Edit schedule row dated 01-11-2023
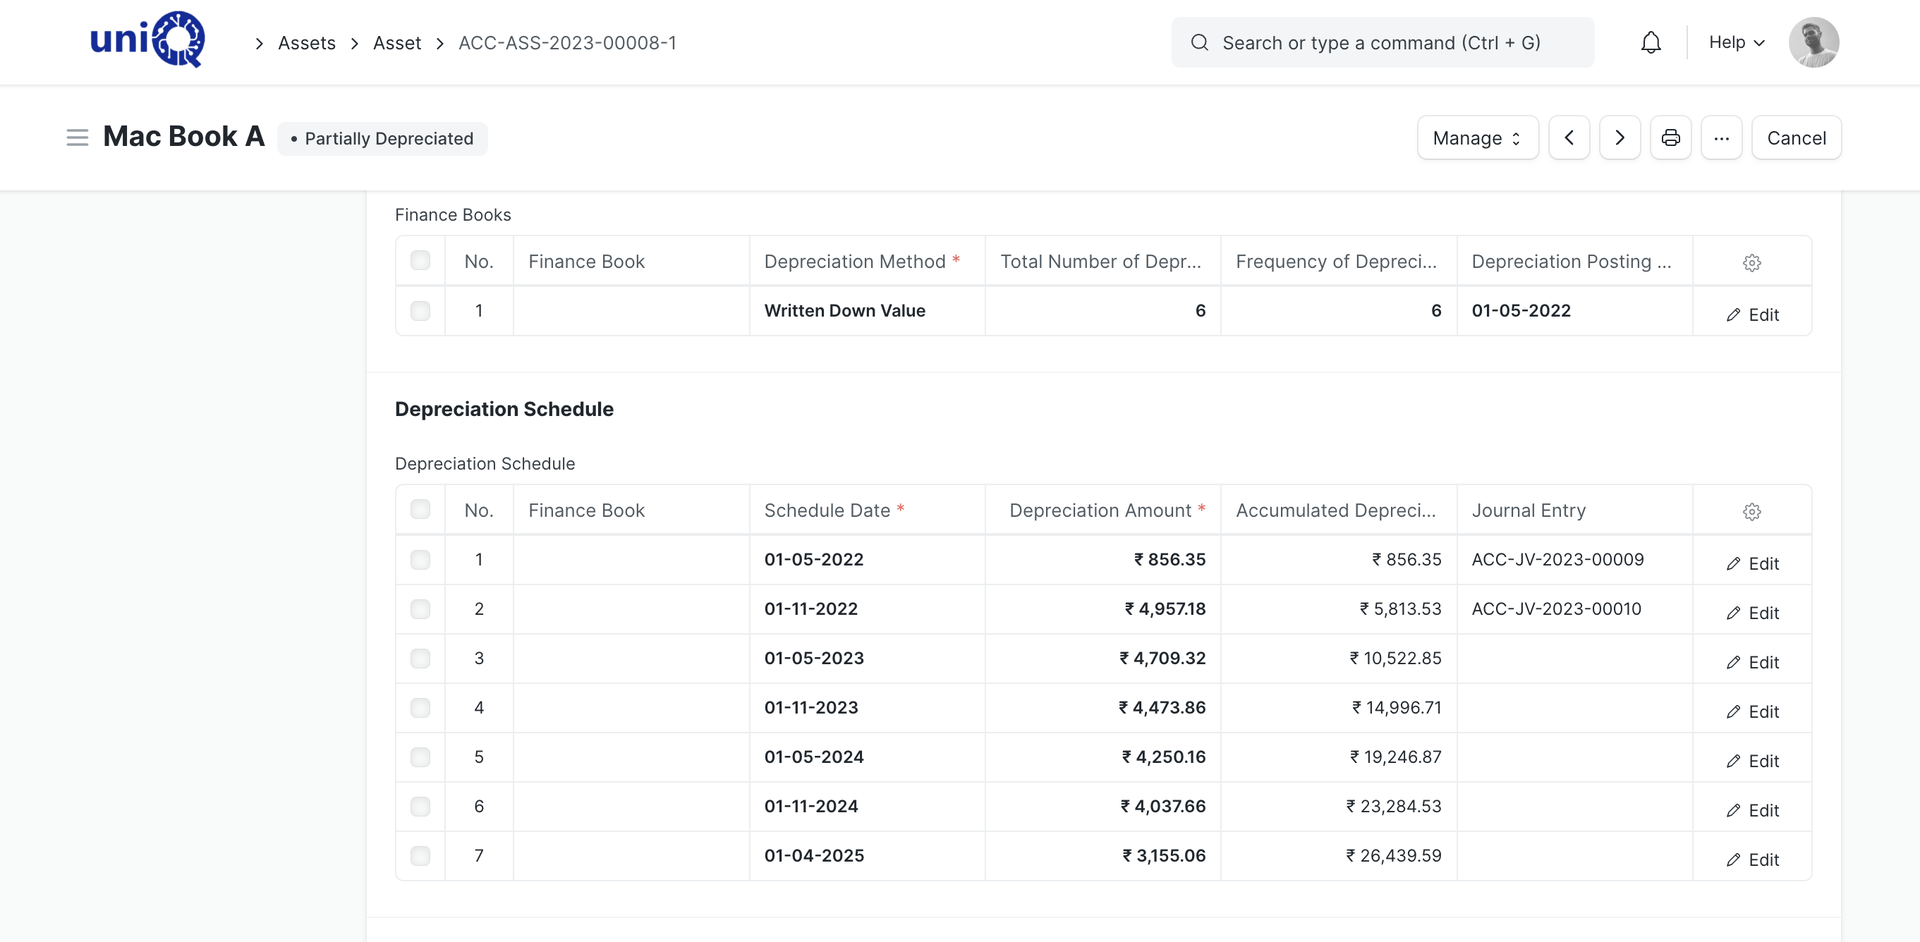Image resolution: width=1920 pixels, height=942 pixels. coord(1752,711)
